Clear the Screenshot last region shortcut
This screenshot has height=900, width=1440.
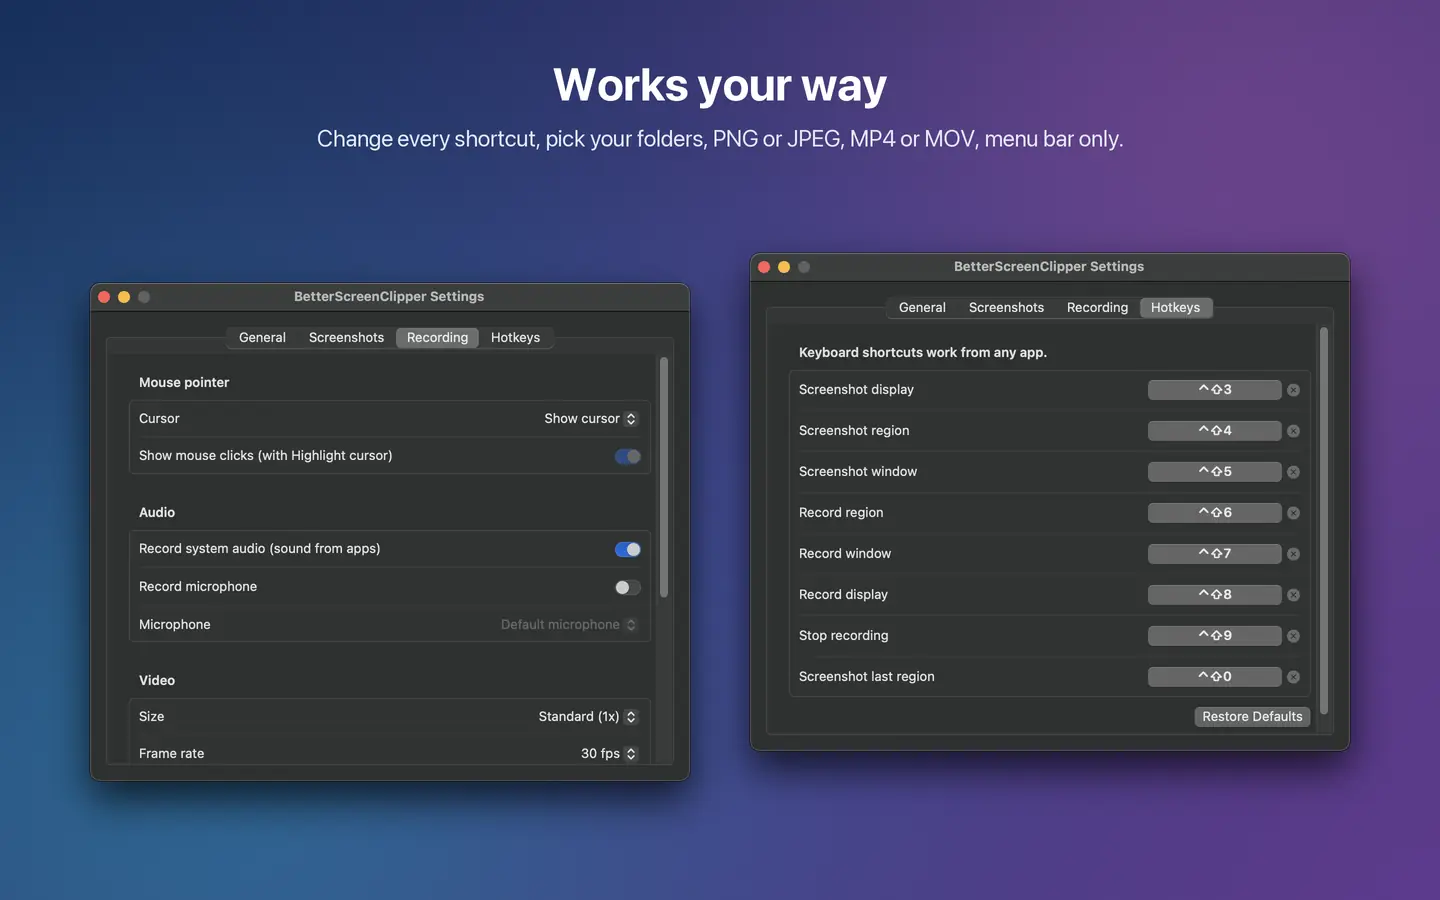[x=1293, y=677]
